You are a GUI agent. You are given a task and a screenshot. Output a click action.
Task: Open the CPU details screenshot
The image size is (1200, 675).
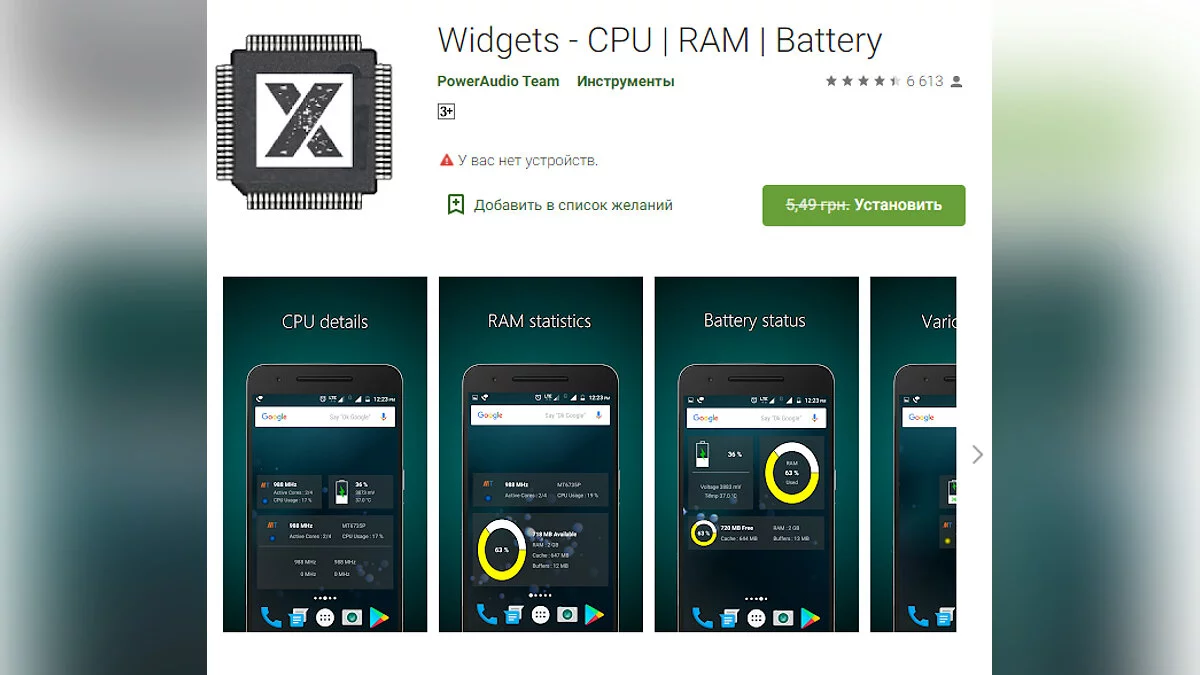[325, 454]
